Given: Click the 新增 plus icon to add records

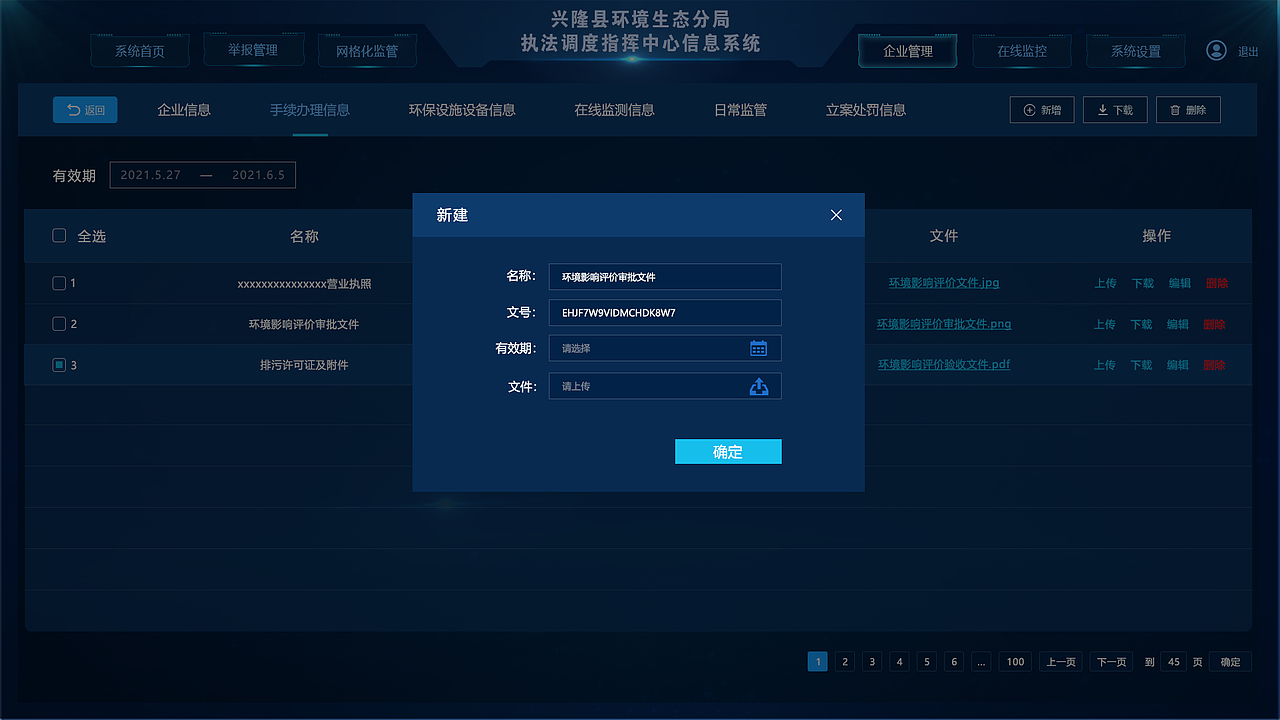Looking at the screenshot, I should coord(1029,109).
